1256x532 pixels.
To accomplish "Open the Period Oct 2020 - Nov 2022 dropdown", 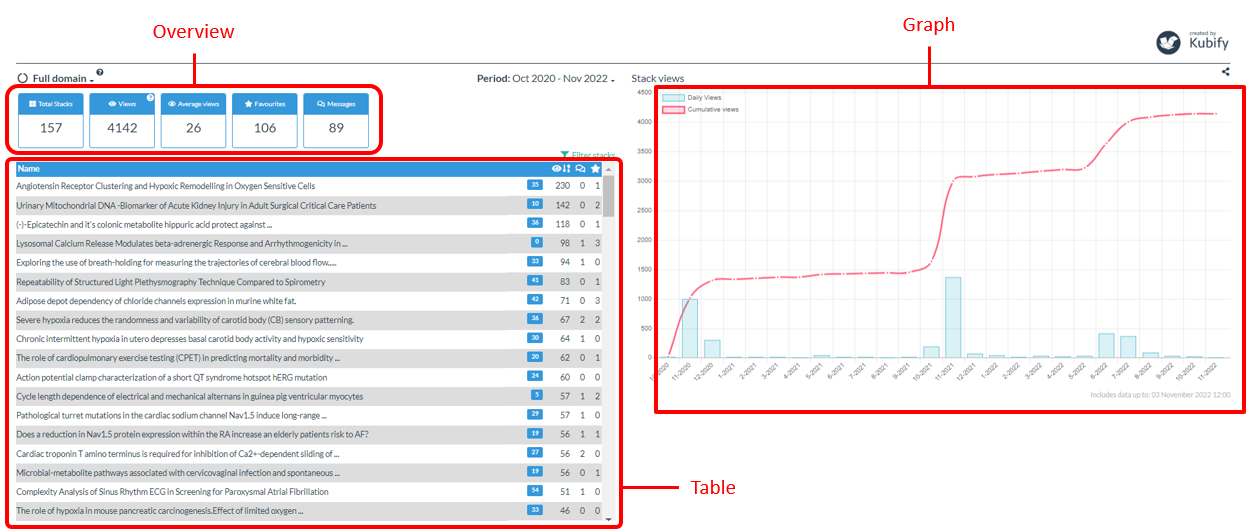I will 545,78.
